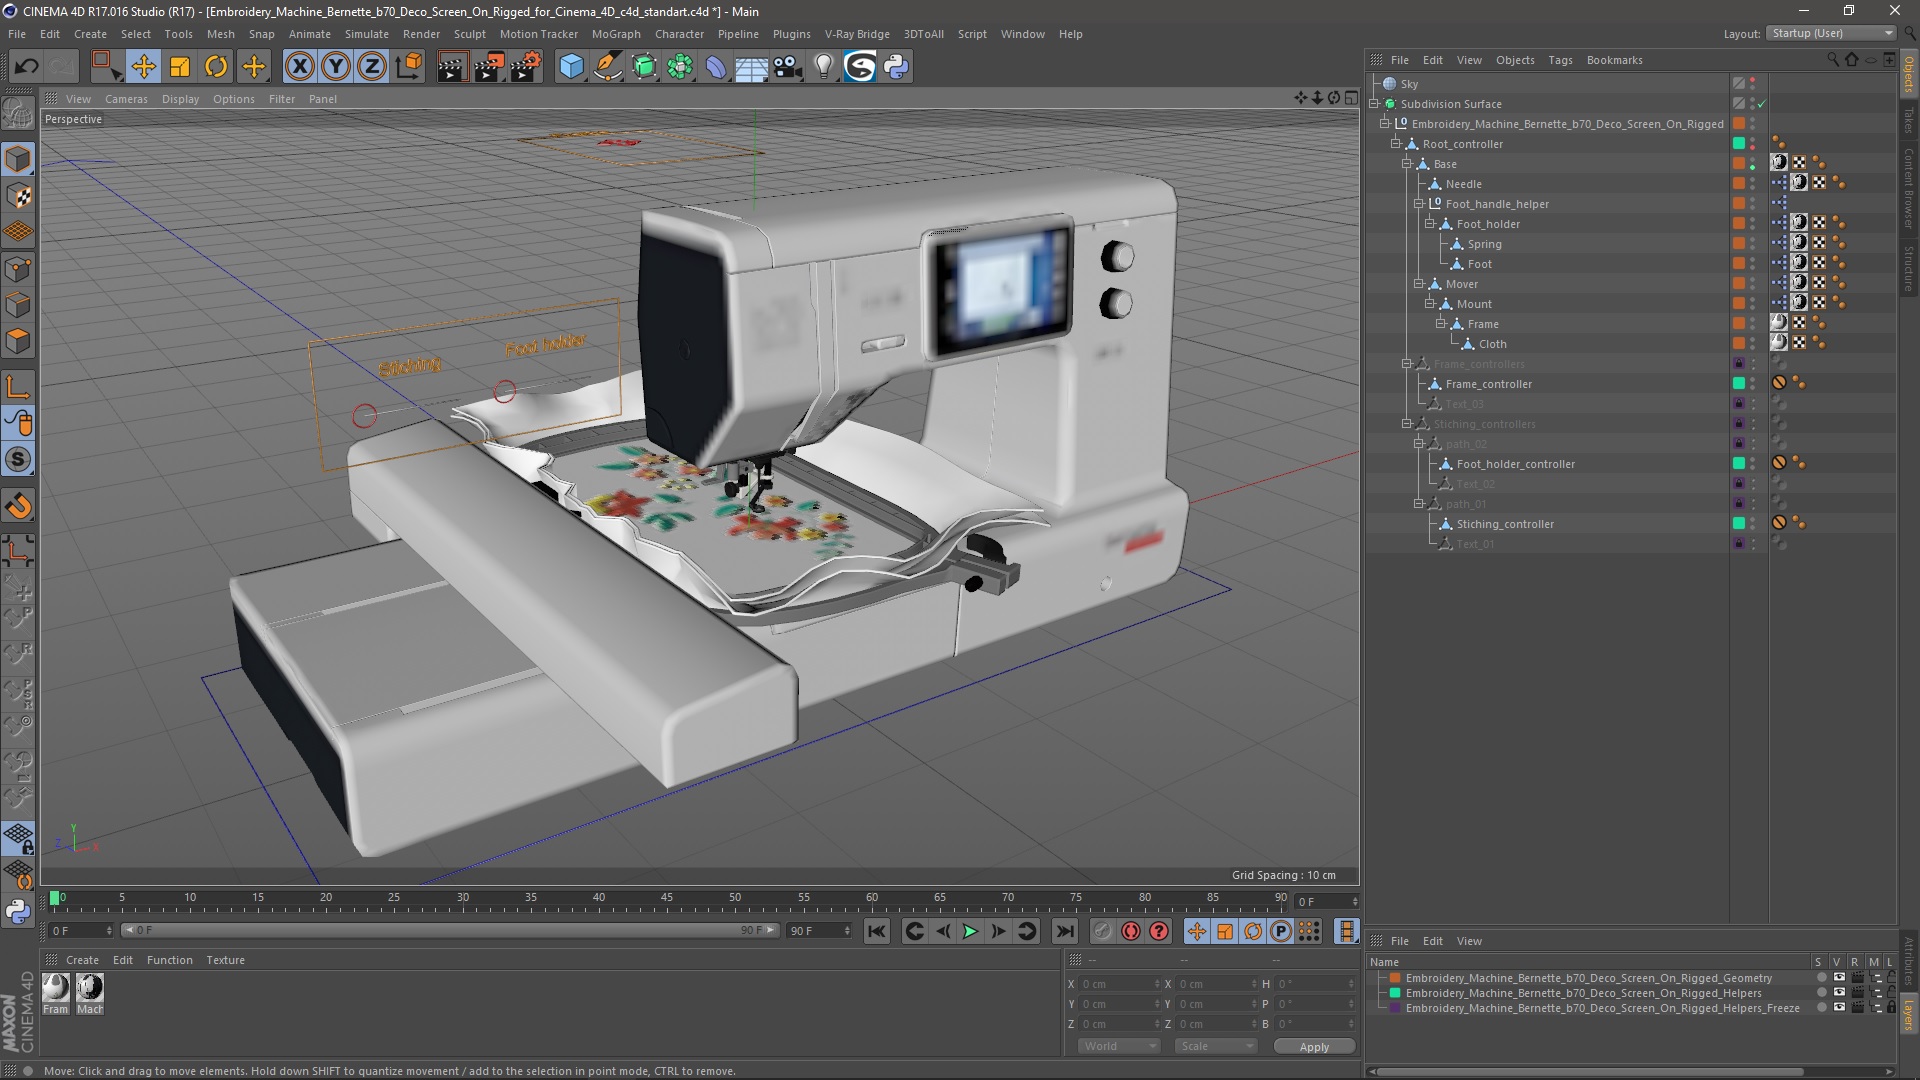The height and width of the screenshot is (1080, 1920).
Task: Open the Material Manager Texture menu
Action: coord(225,960)
